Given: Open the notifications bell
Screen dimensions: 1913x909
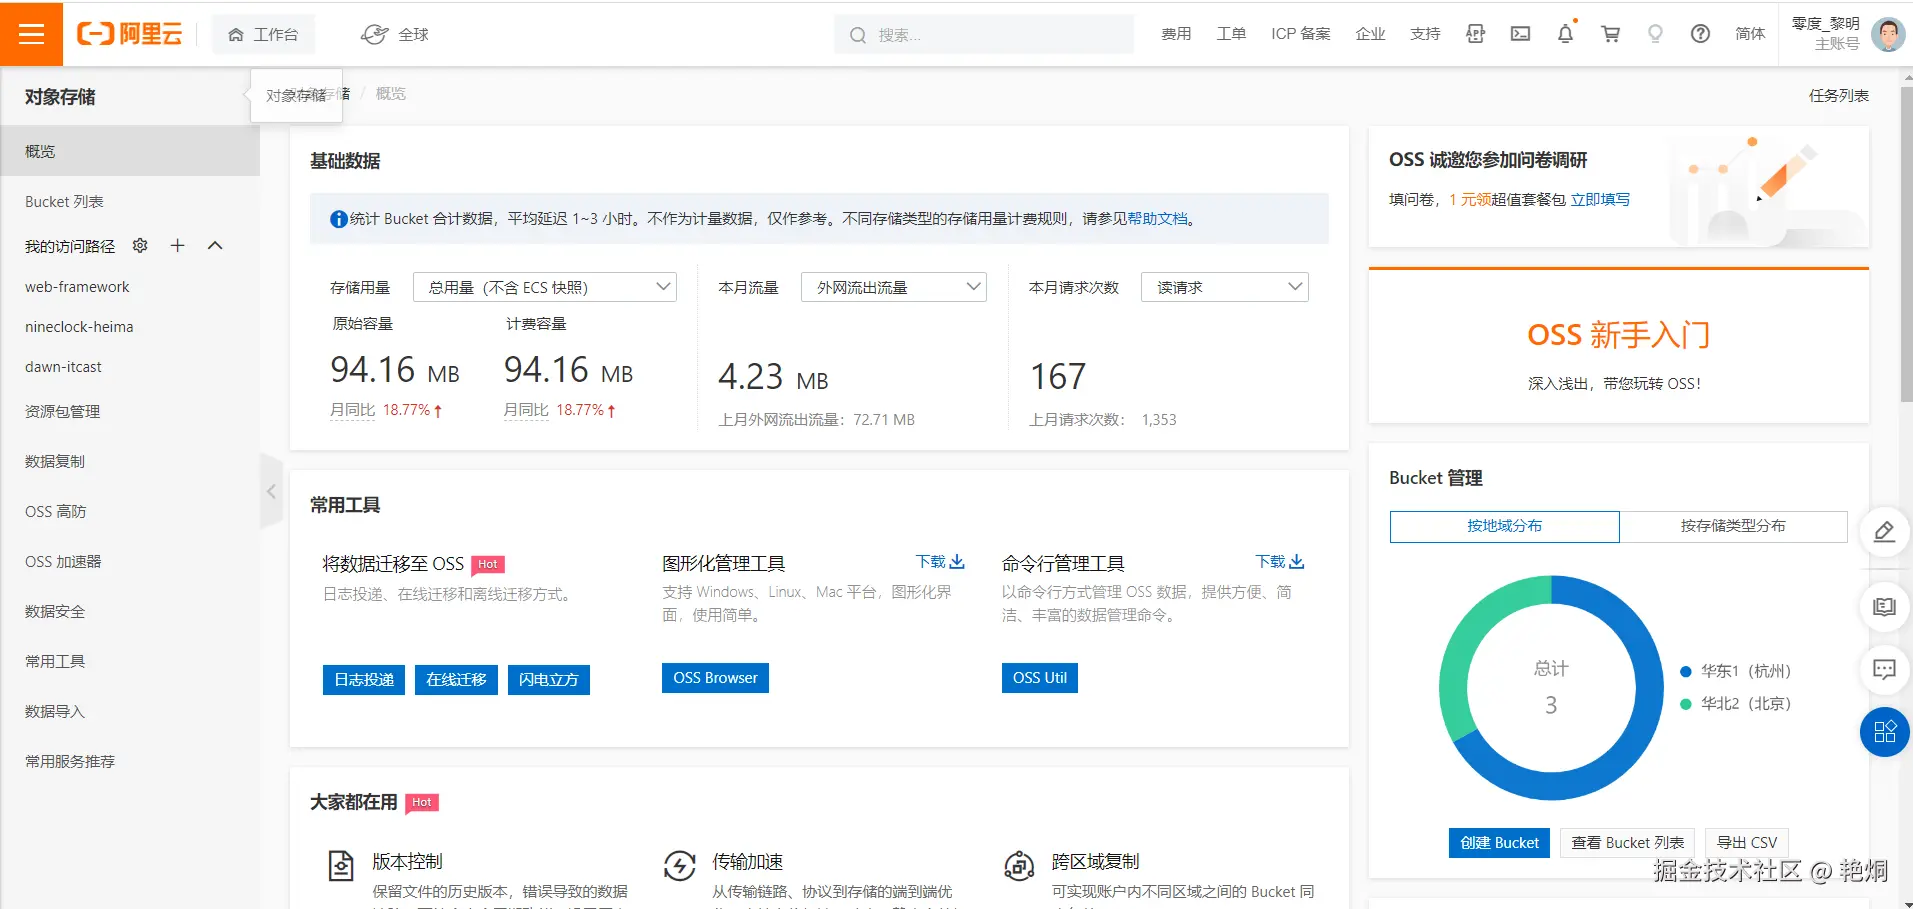Looking at the screenshot, I should coord(1566,34).
